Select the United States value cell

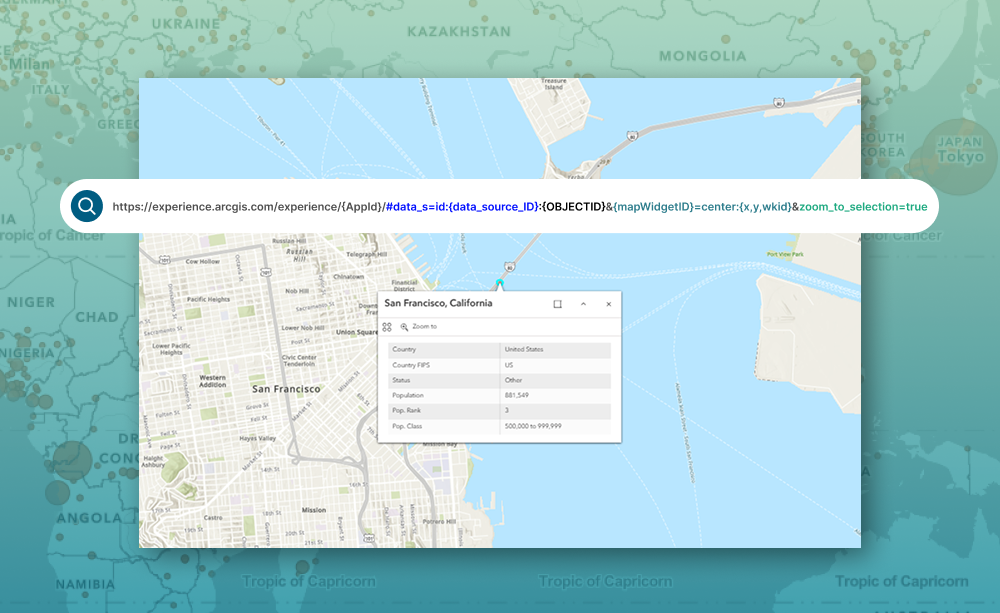pyautogui.click(x=524, y=350)
